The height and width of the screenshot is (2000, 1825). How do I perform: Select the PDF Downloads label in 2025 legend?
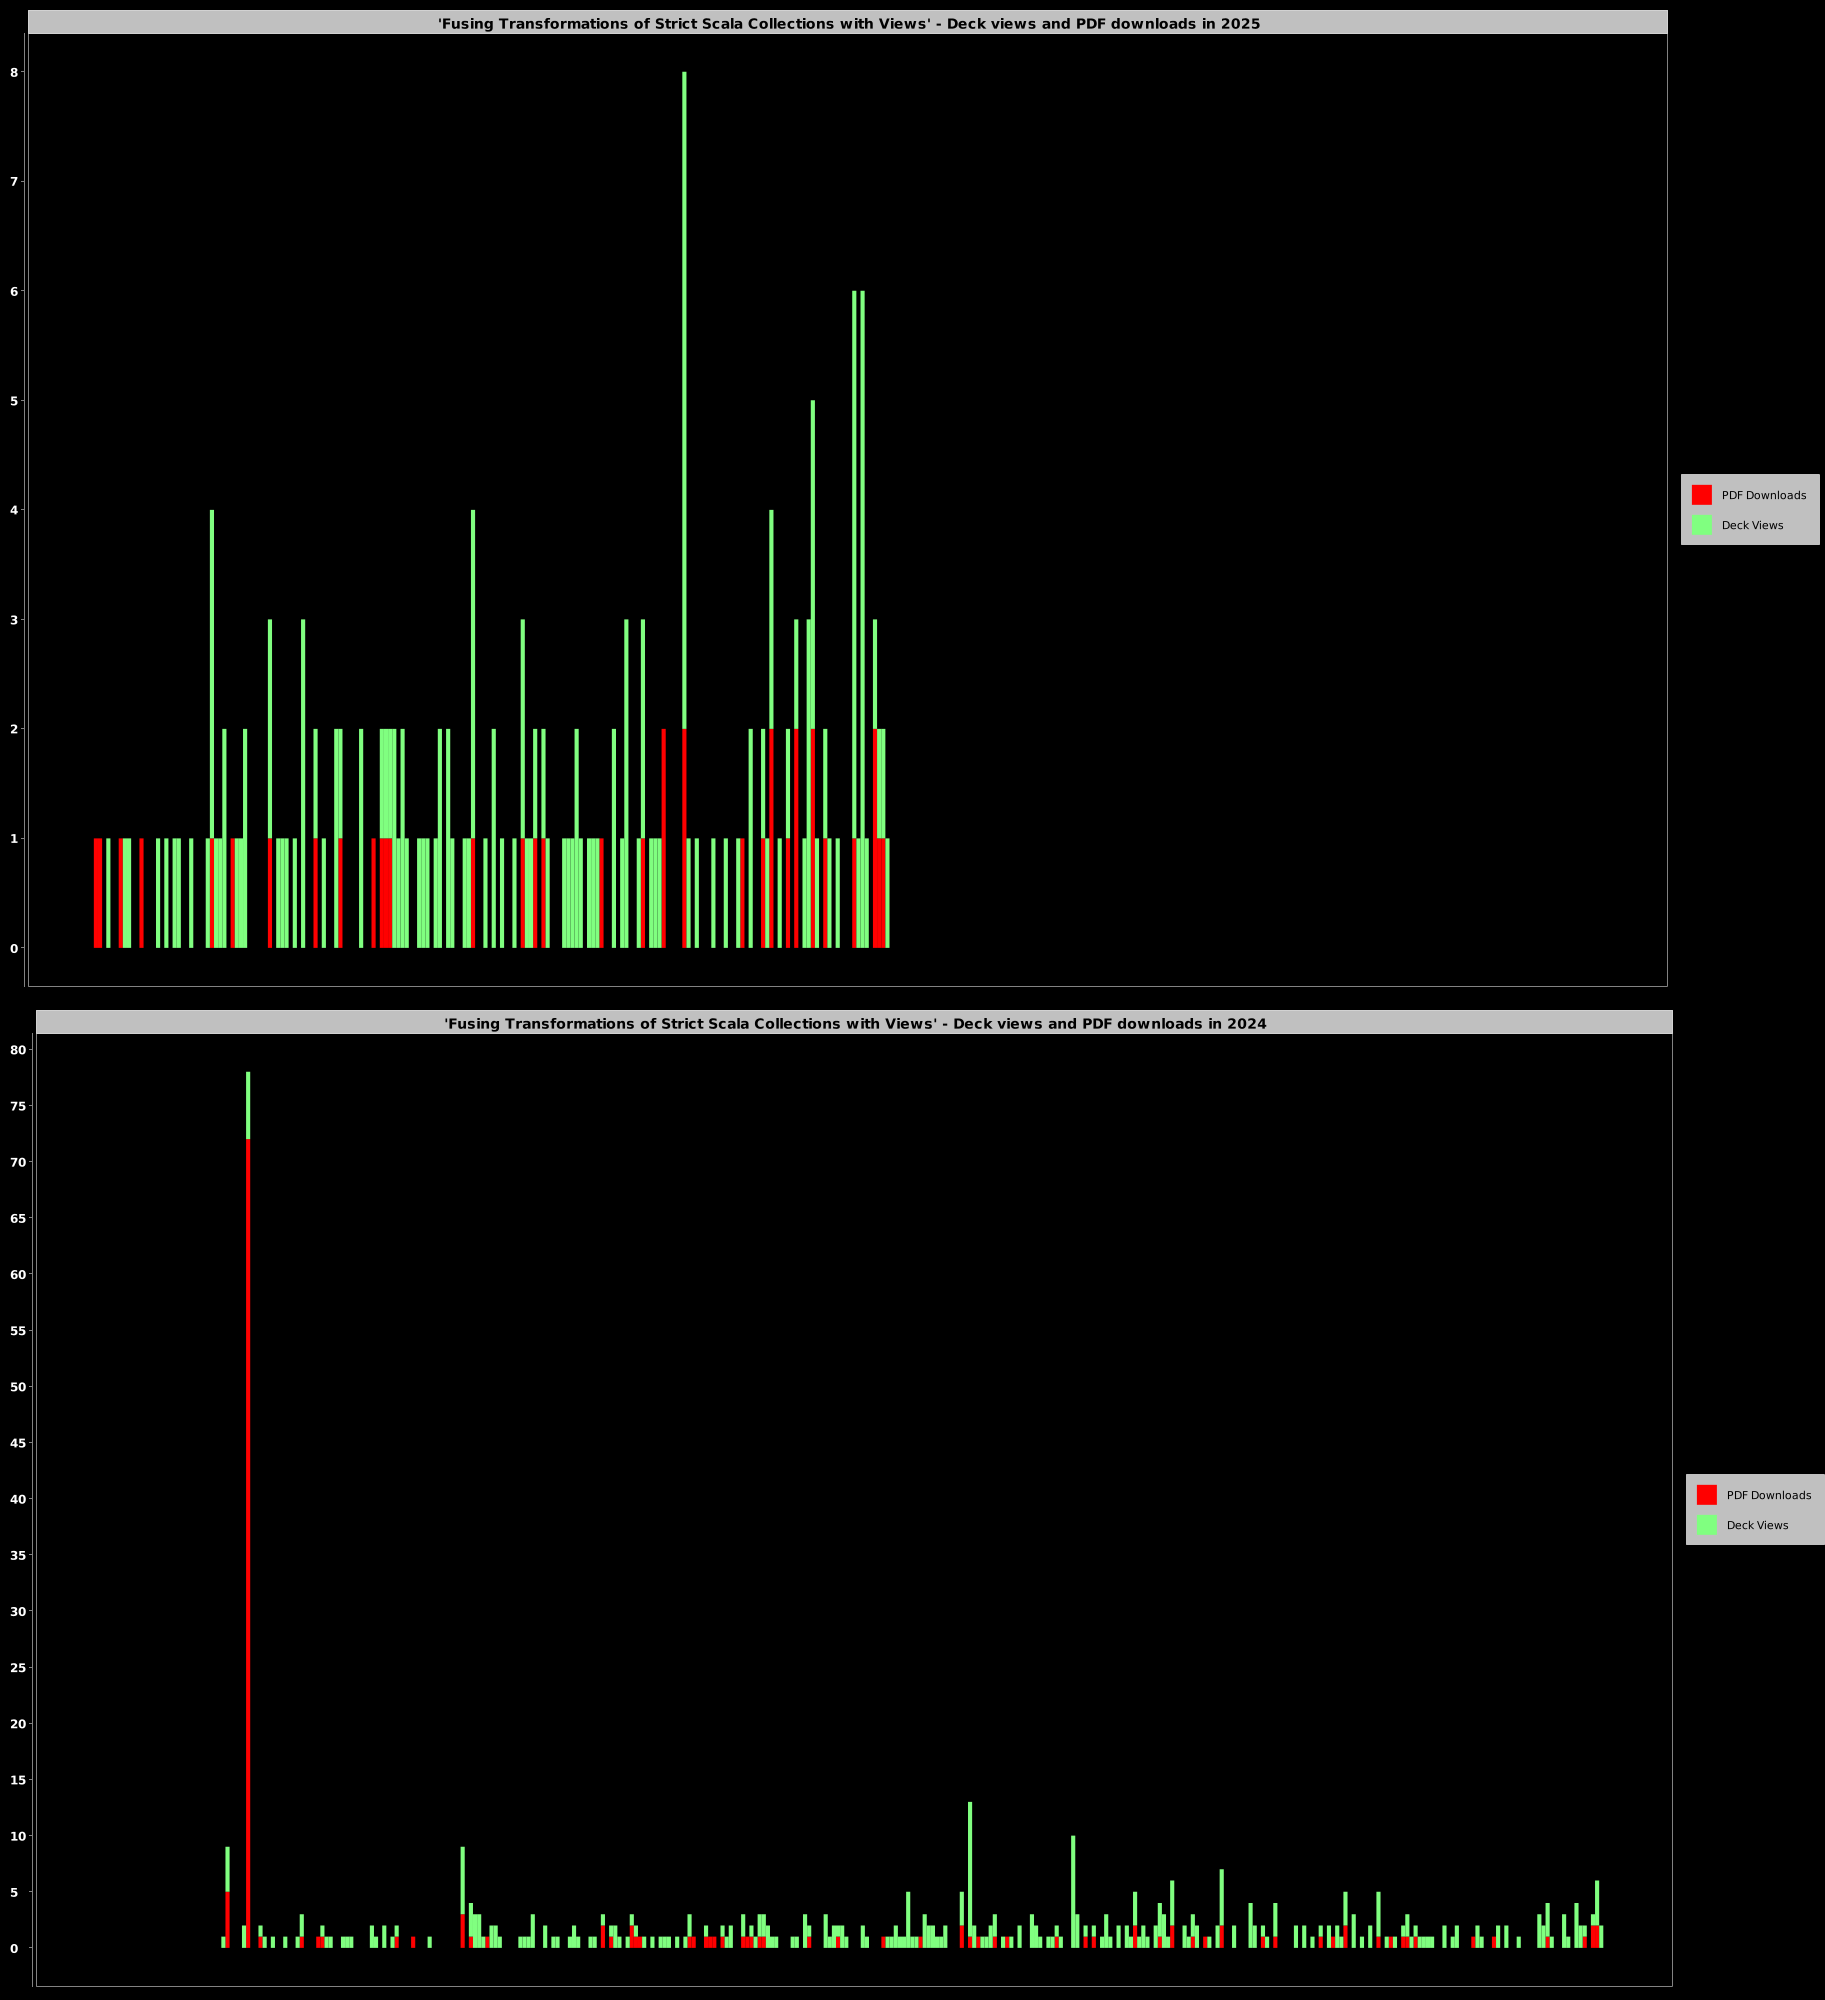click(x=1763, y=495)
